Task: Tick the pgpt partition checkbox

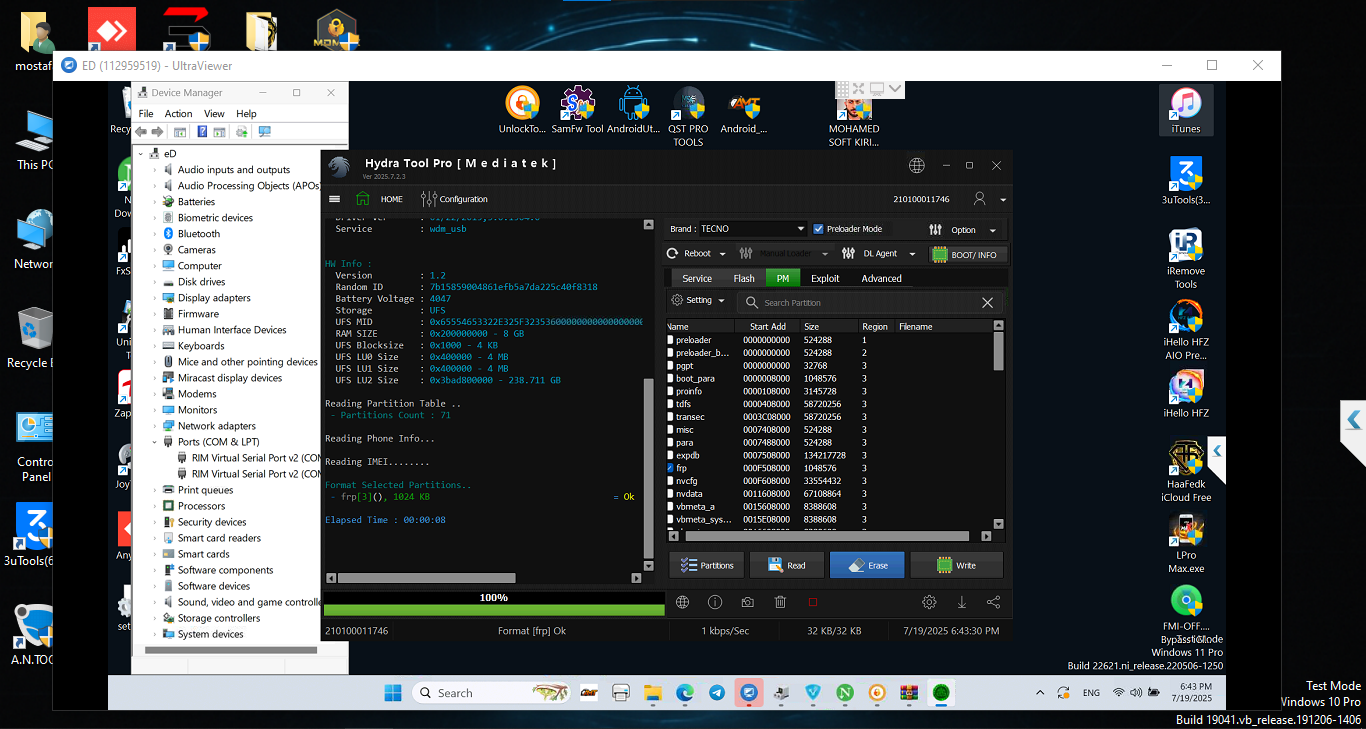Action: pos(671,366)
